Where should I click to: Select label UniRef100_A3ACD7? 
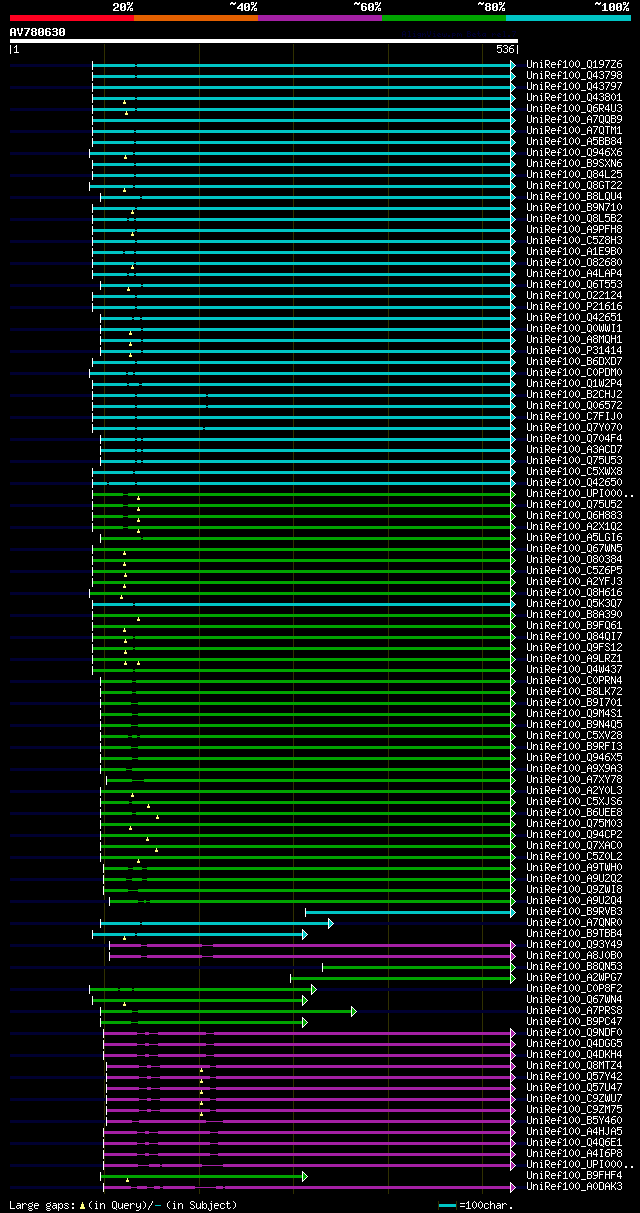(574, 449)
